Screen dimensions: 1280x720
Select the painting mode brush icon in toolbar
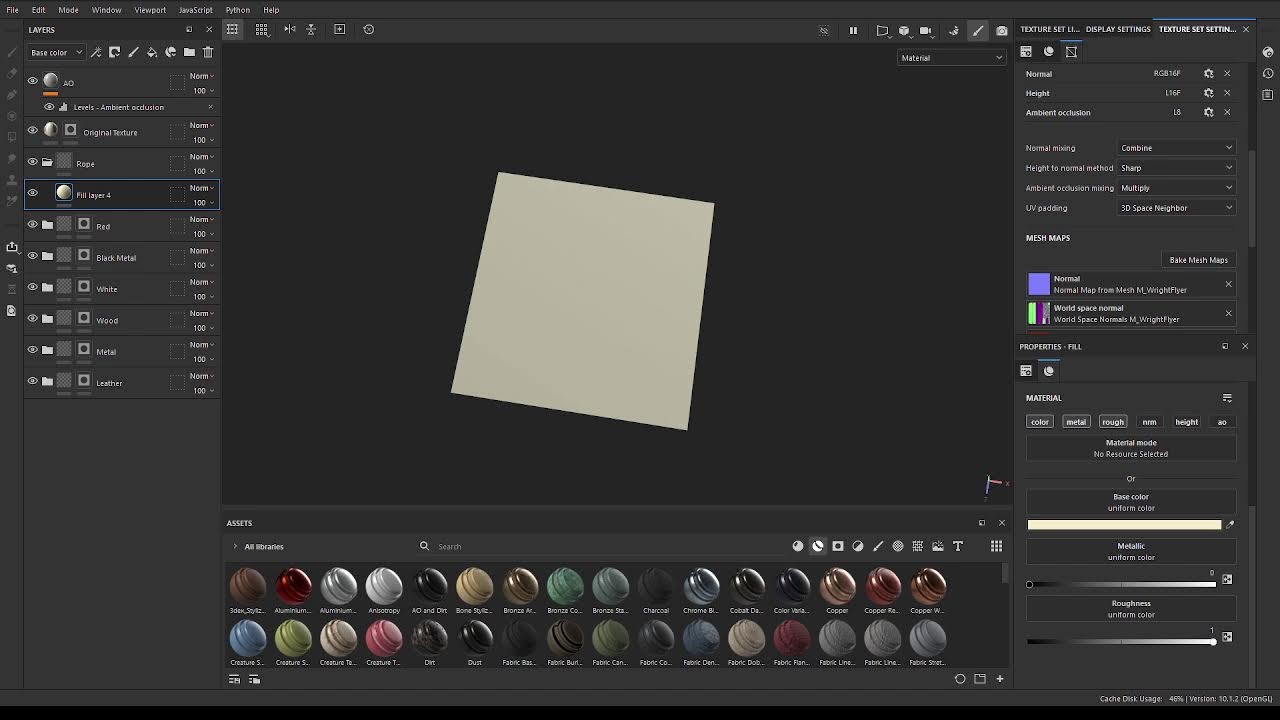point(978,30)
